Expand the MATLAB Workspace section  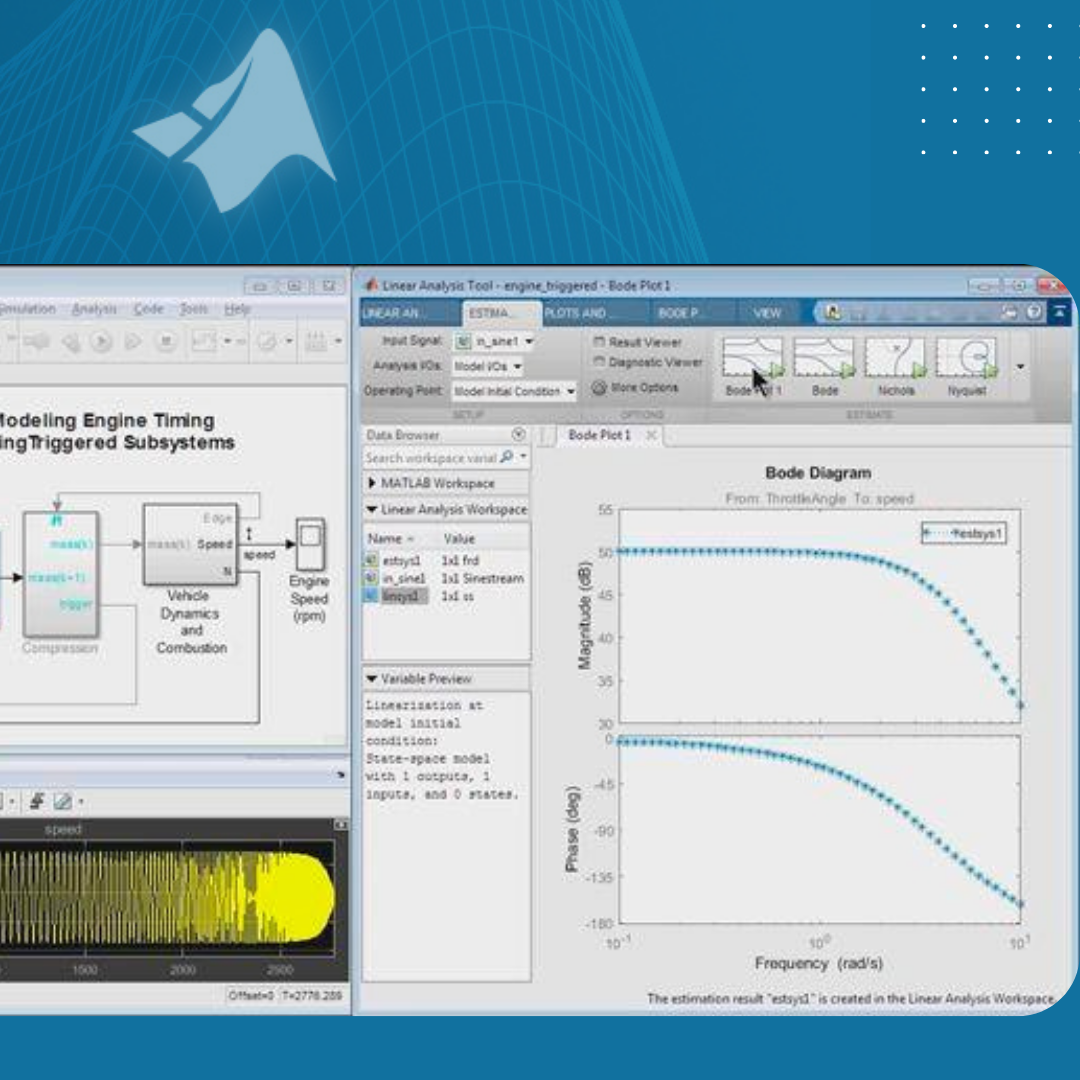point(373,483)
